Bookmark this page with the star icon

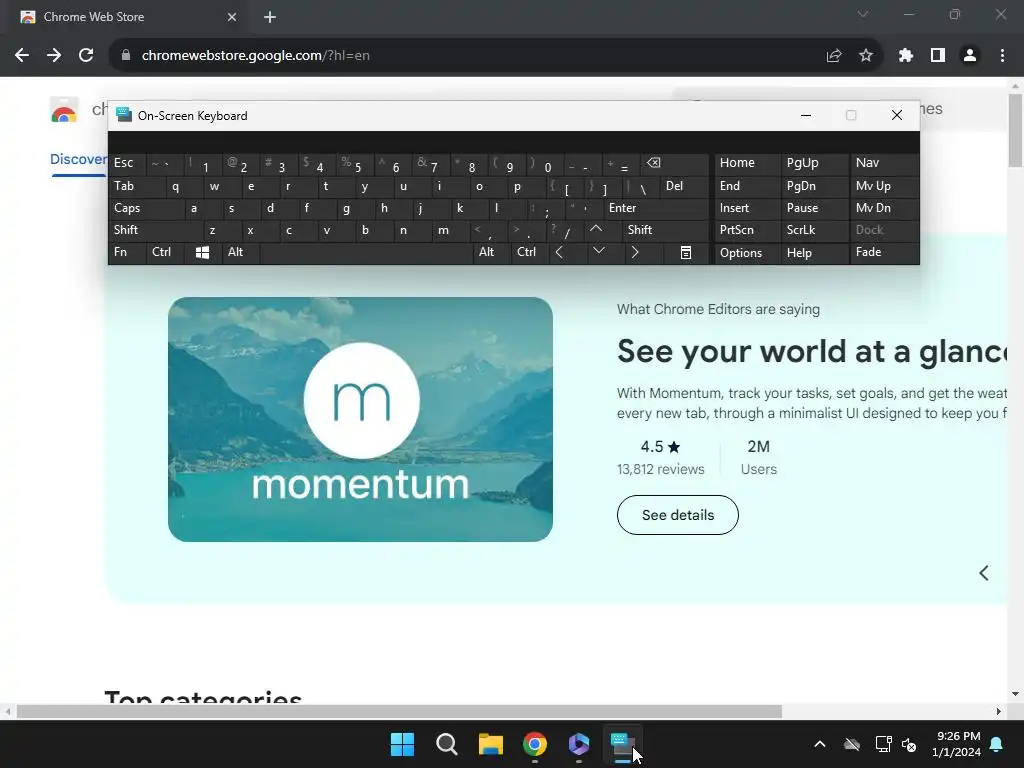pyautogui.click(x=866, y=56)
